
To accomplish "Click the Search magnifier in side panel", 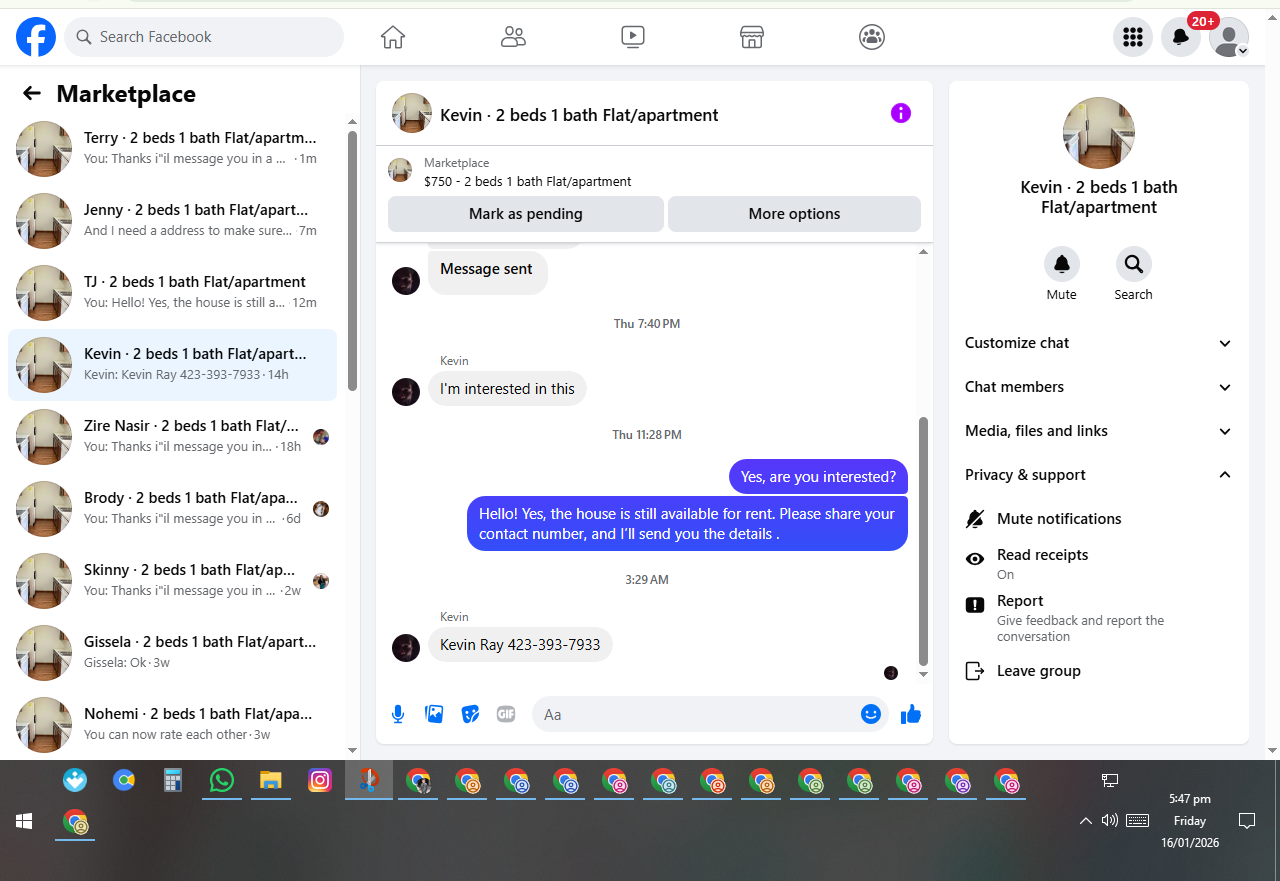I will pos(1134,264).
